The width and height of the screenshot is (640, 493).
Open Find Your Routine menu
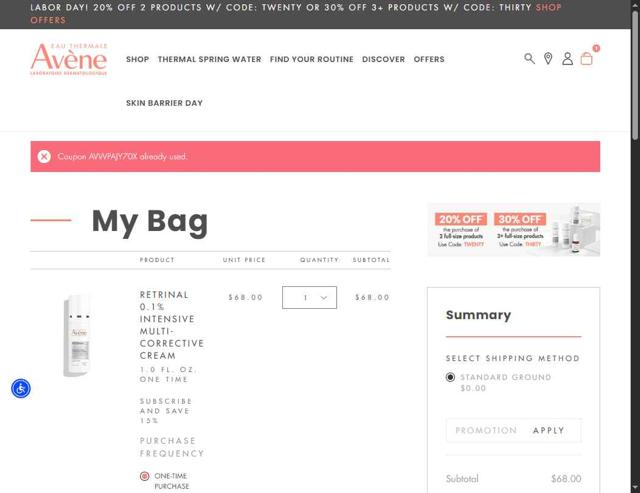[311, 59]
